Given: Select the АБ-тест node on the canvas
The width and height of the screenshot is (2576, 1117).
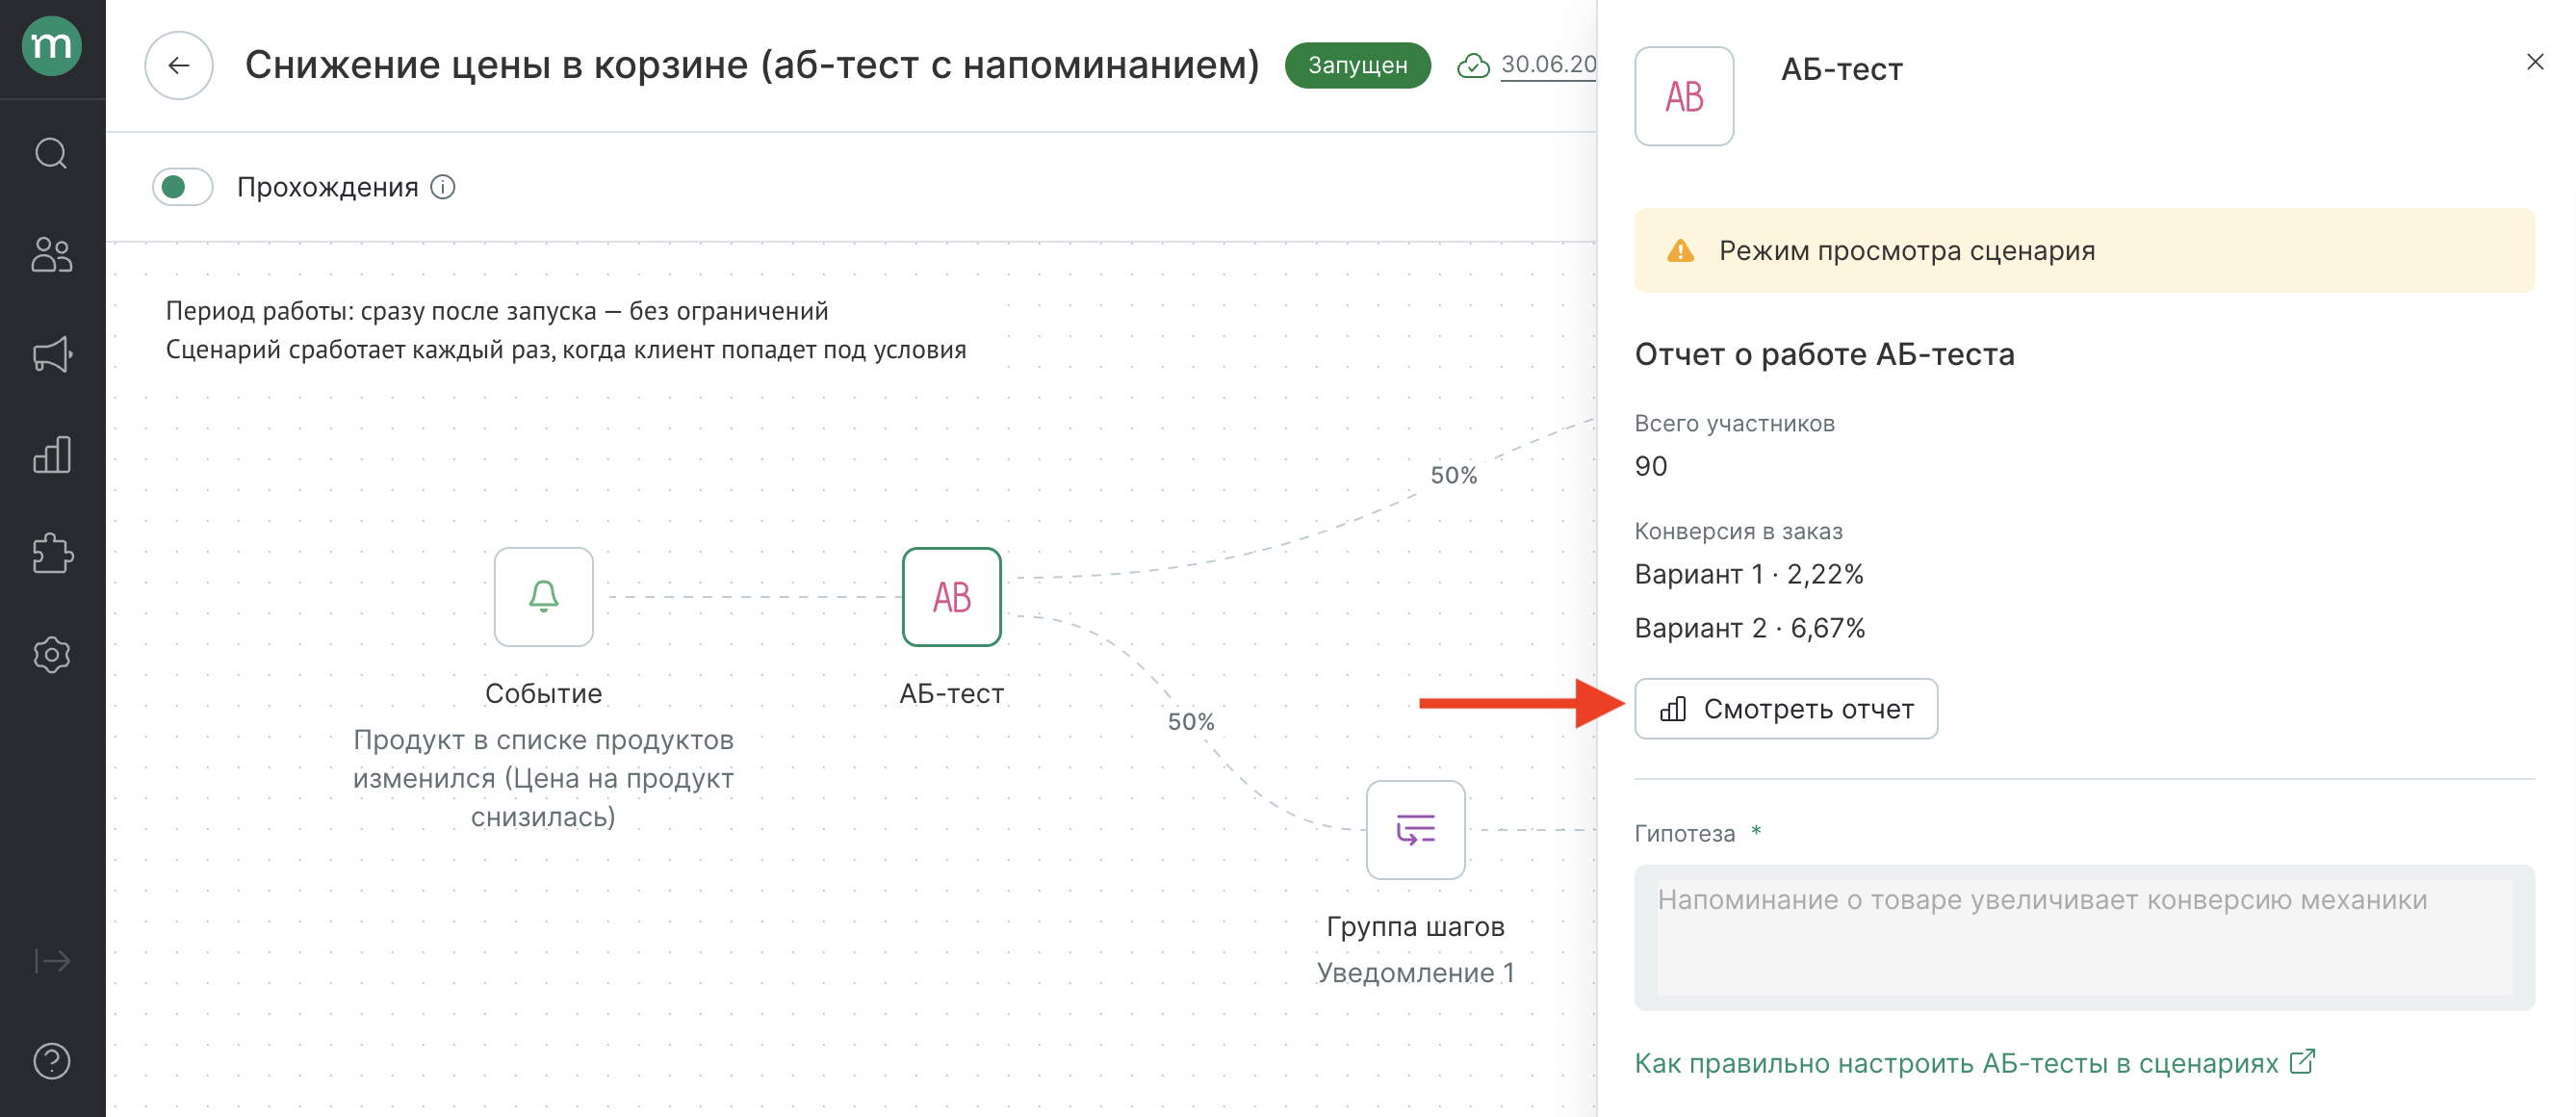Looking at the screenshot, I should coord(952,597).
